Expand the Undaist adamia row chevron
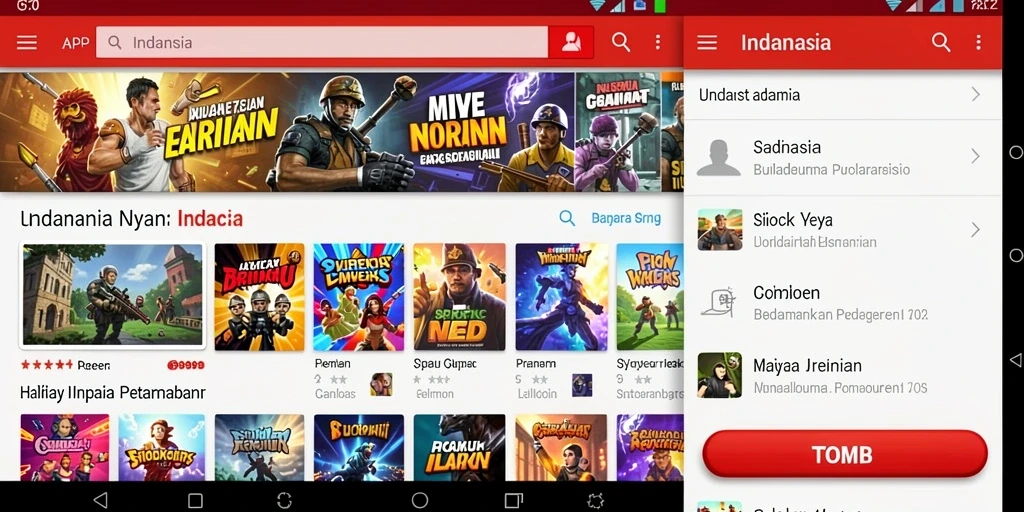This screenshot has height=512, width=1024. coord(976,95)
